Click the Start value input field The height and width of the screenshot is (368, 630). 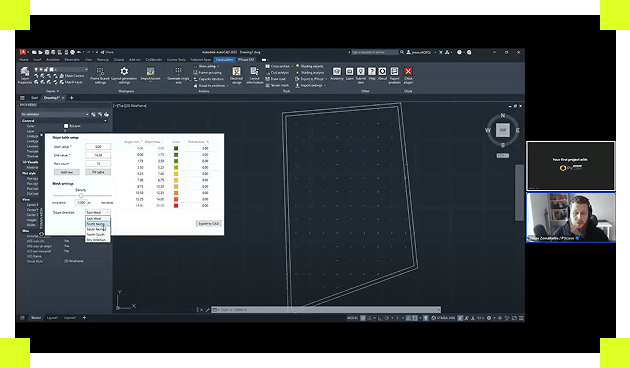pyautogui.click(x=98, y=147)
